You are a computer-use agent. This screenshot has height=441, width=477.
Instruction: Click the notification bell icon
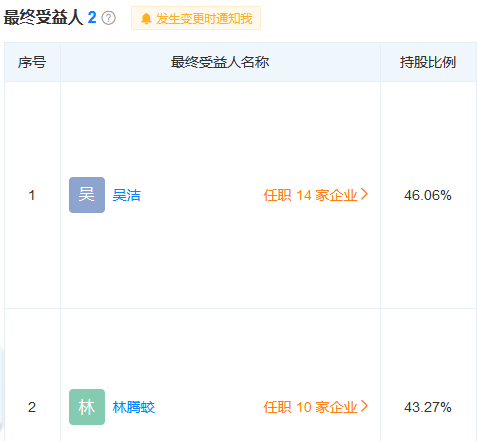(146, 19)
